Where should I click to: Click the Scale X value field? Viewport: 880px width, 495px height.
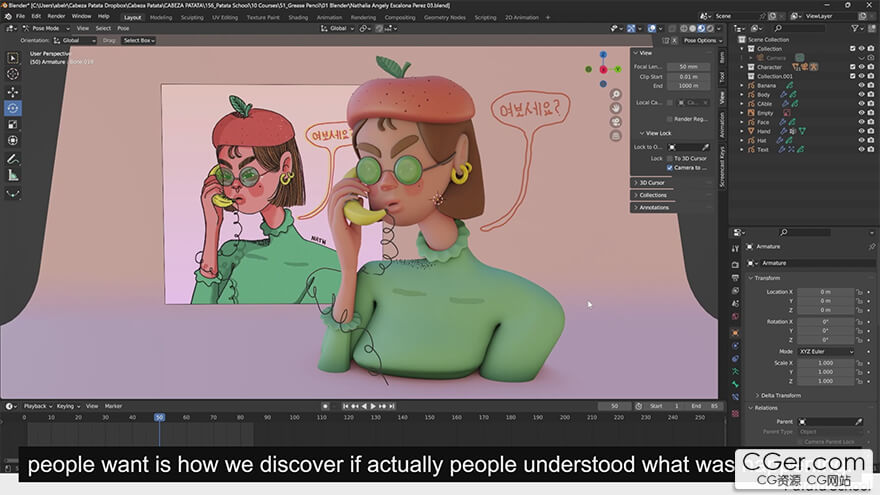826,363
